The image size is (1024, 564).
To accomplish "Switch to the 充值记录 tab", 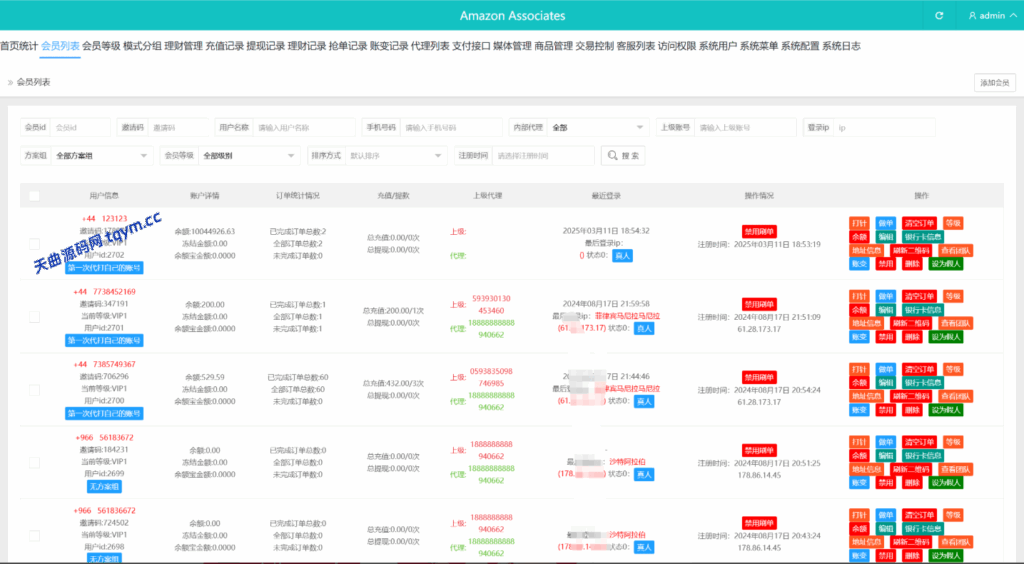I will coord(225,46).
